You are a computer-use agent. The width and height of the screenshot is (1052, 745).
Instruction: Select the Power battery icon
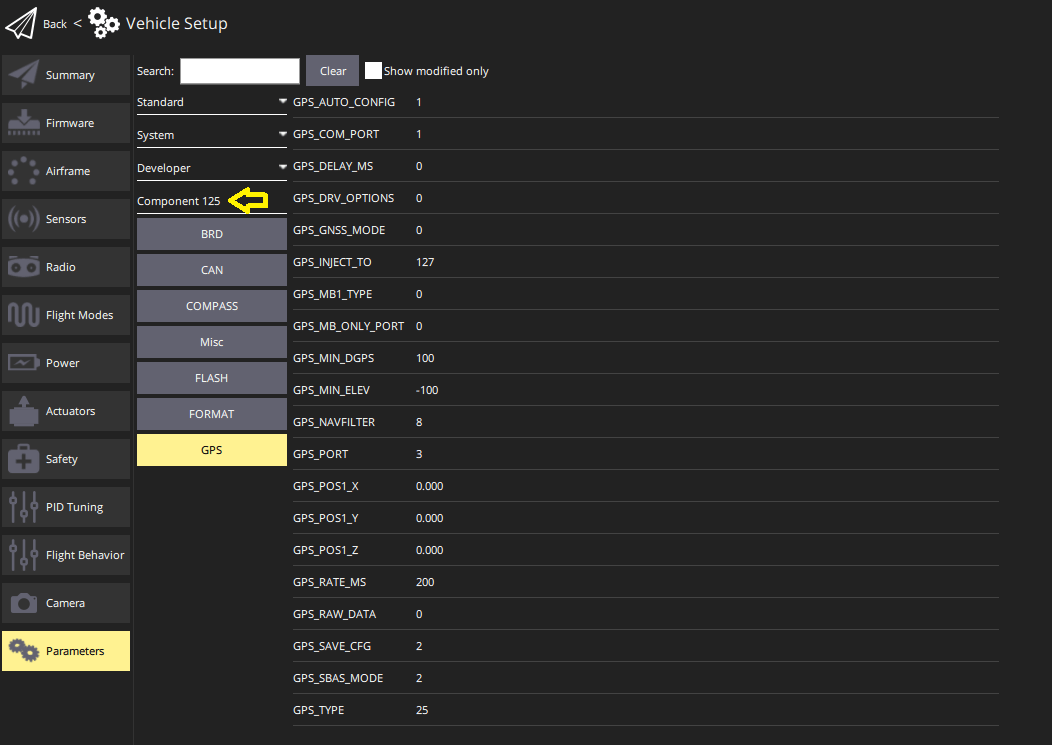point(22,362)
